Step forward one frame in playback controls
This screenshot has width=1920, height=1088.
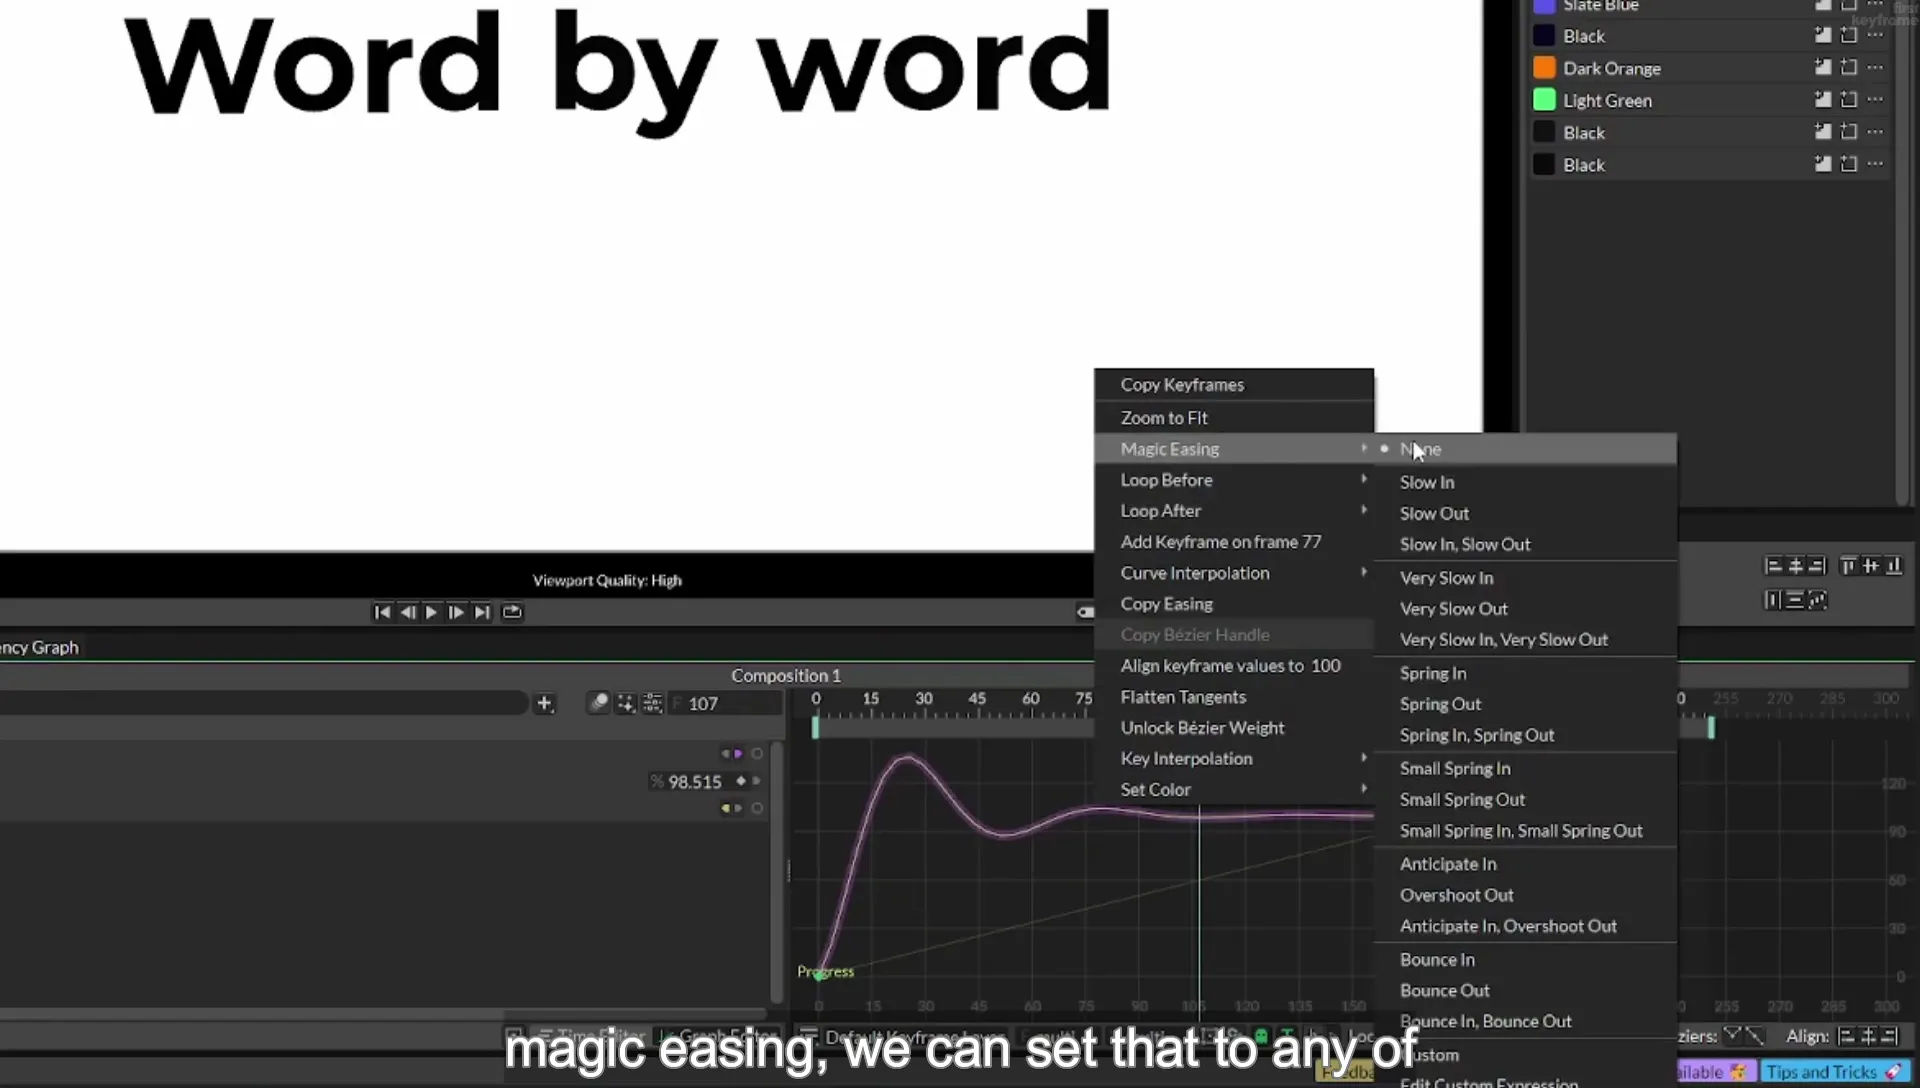[456, 612]
